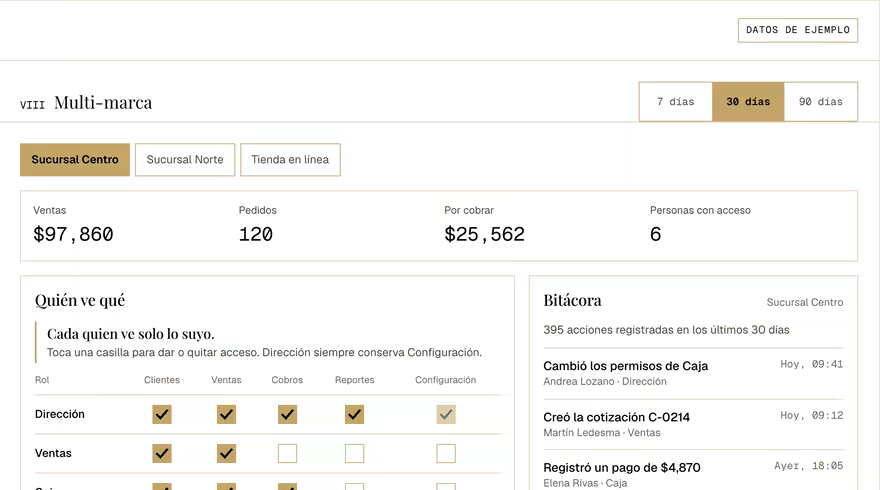Click Andrea Lozano · Dirección author line
This screenshot has width=880, height=490.
click(605, 382)
